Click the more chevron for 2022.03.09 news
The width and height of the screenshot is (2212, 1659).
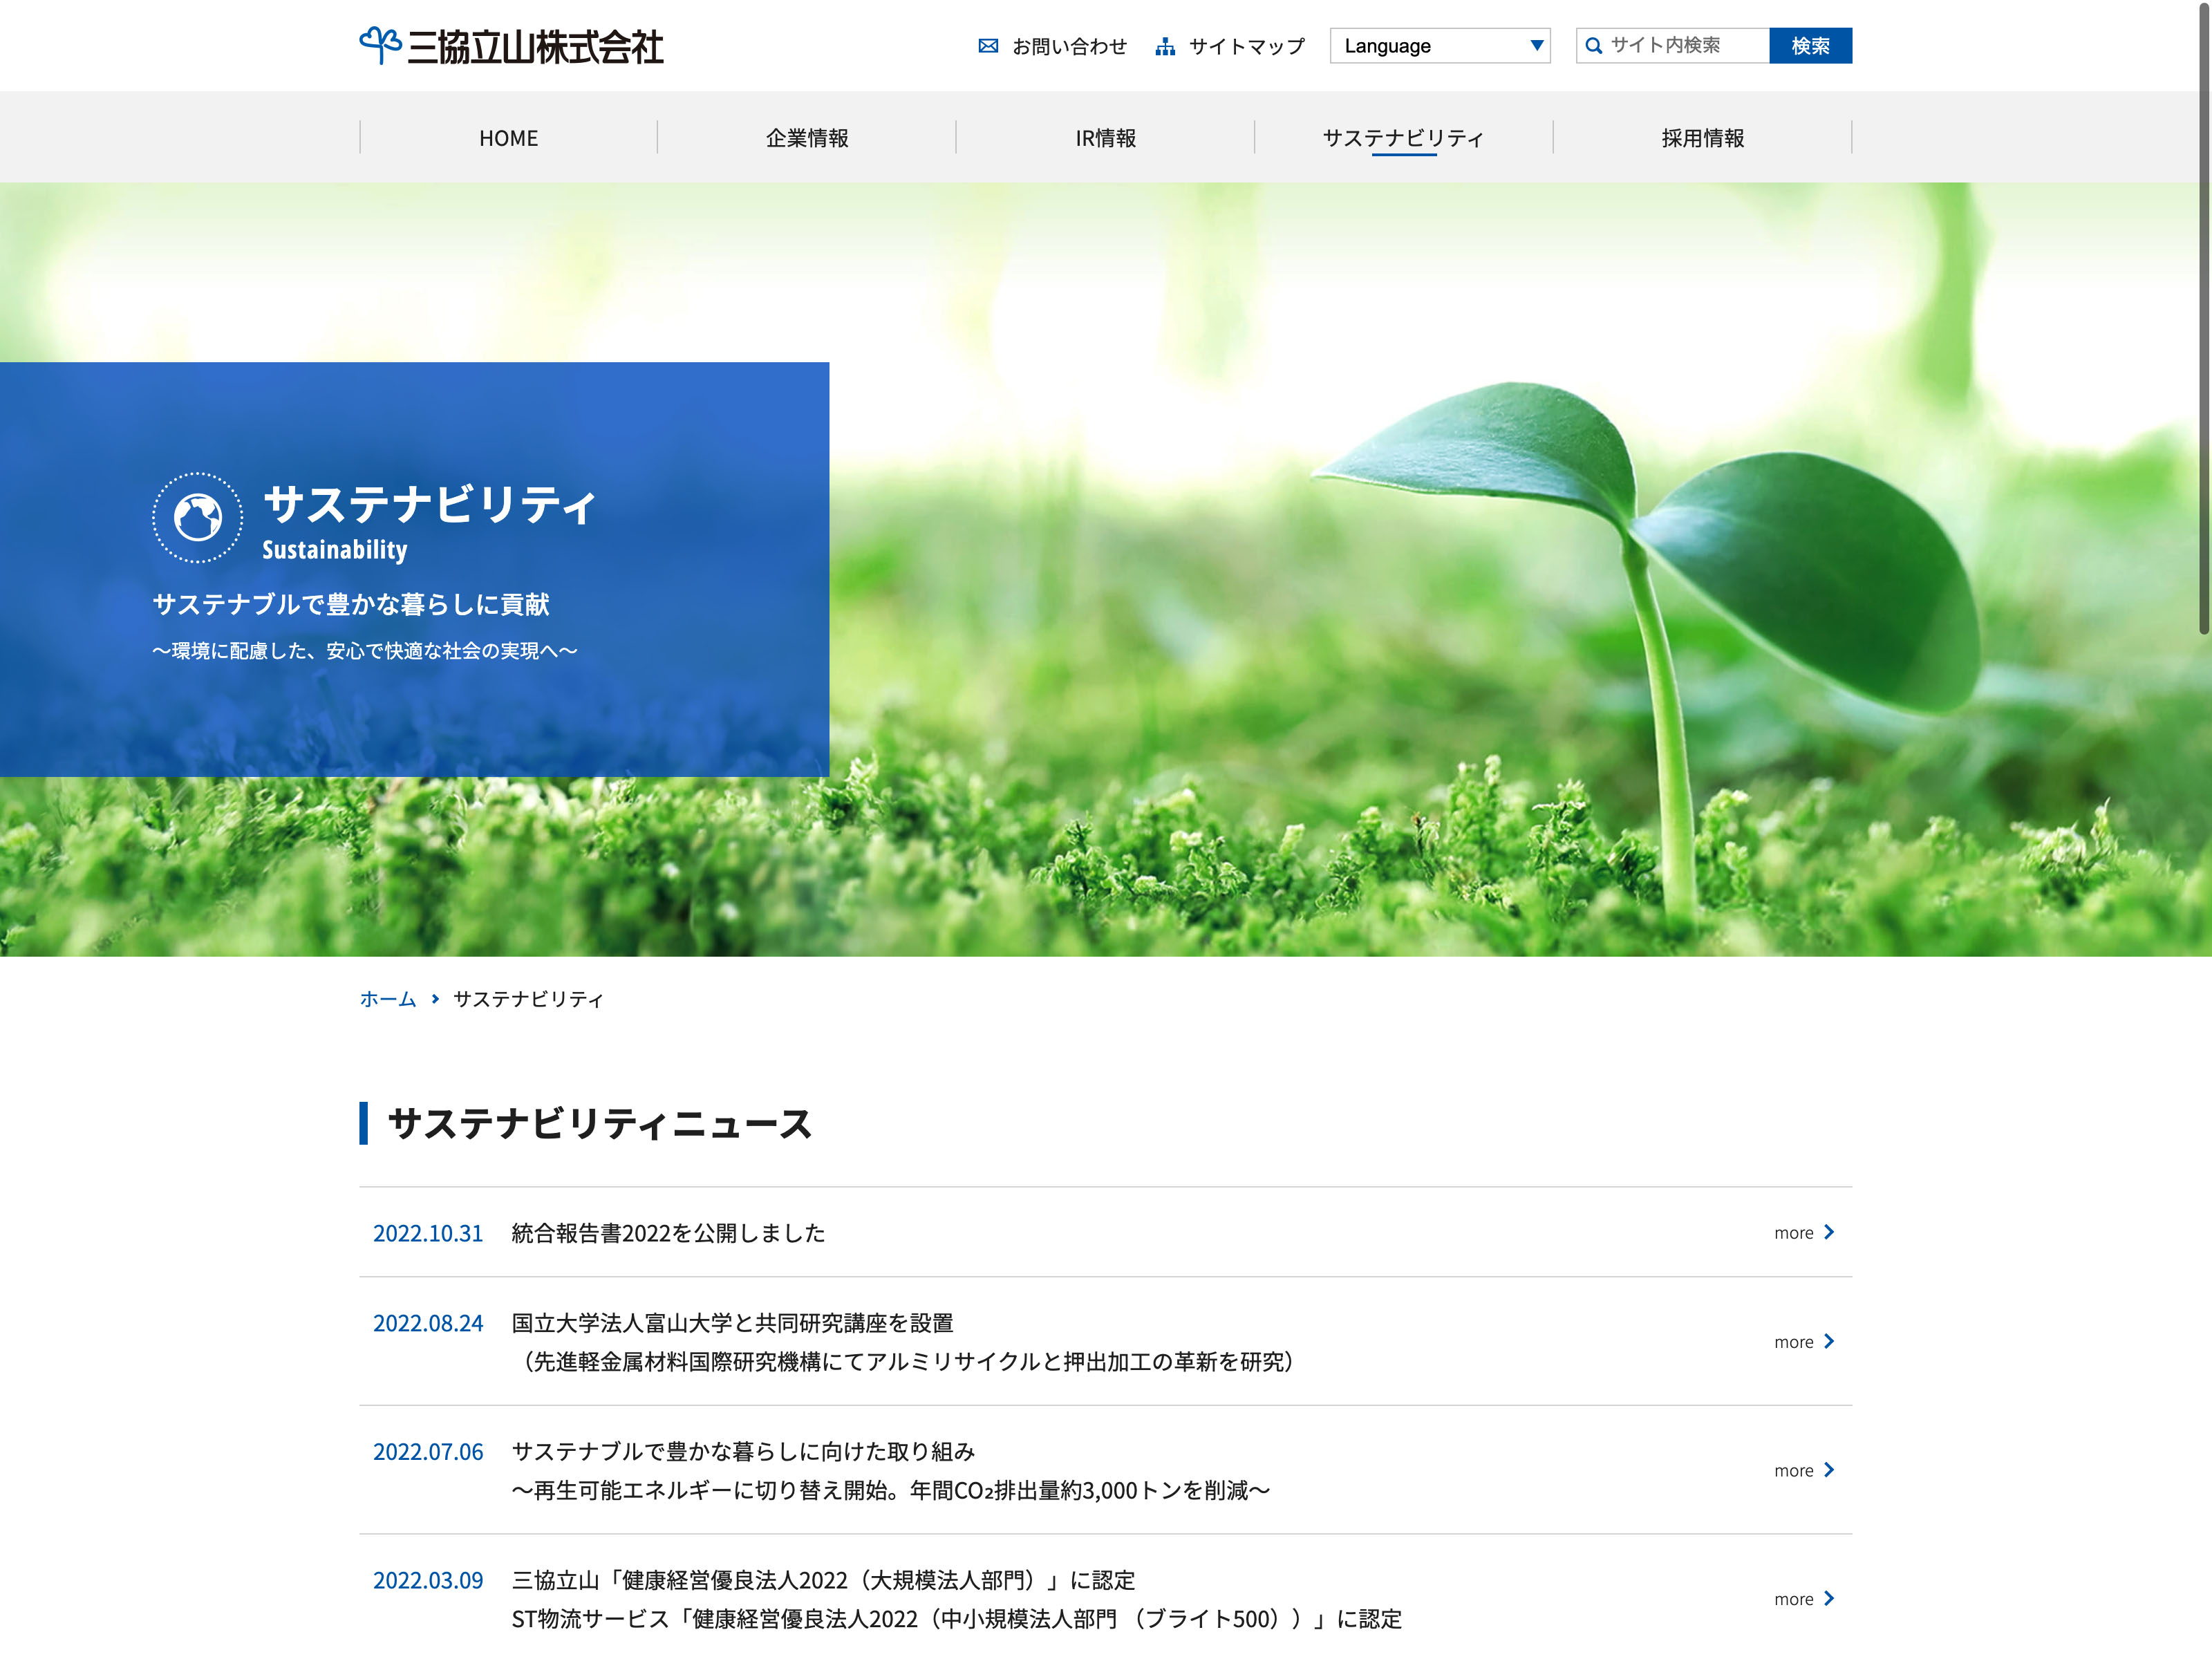(x=1829, y=1598)
